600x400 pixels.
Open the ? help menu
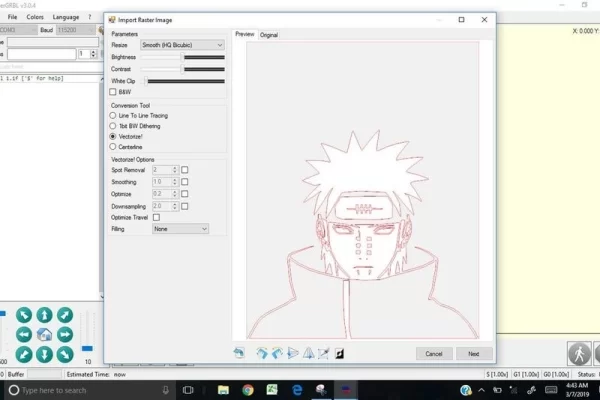[x=90, y=17]
